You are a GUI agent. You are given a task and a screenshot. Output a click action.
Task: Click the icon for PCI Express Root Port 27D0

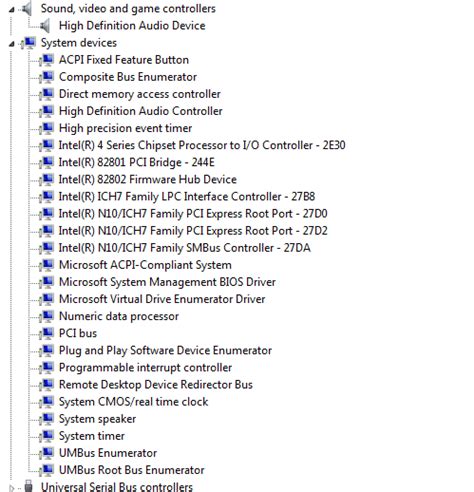(46, 214)
